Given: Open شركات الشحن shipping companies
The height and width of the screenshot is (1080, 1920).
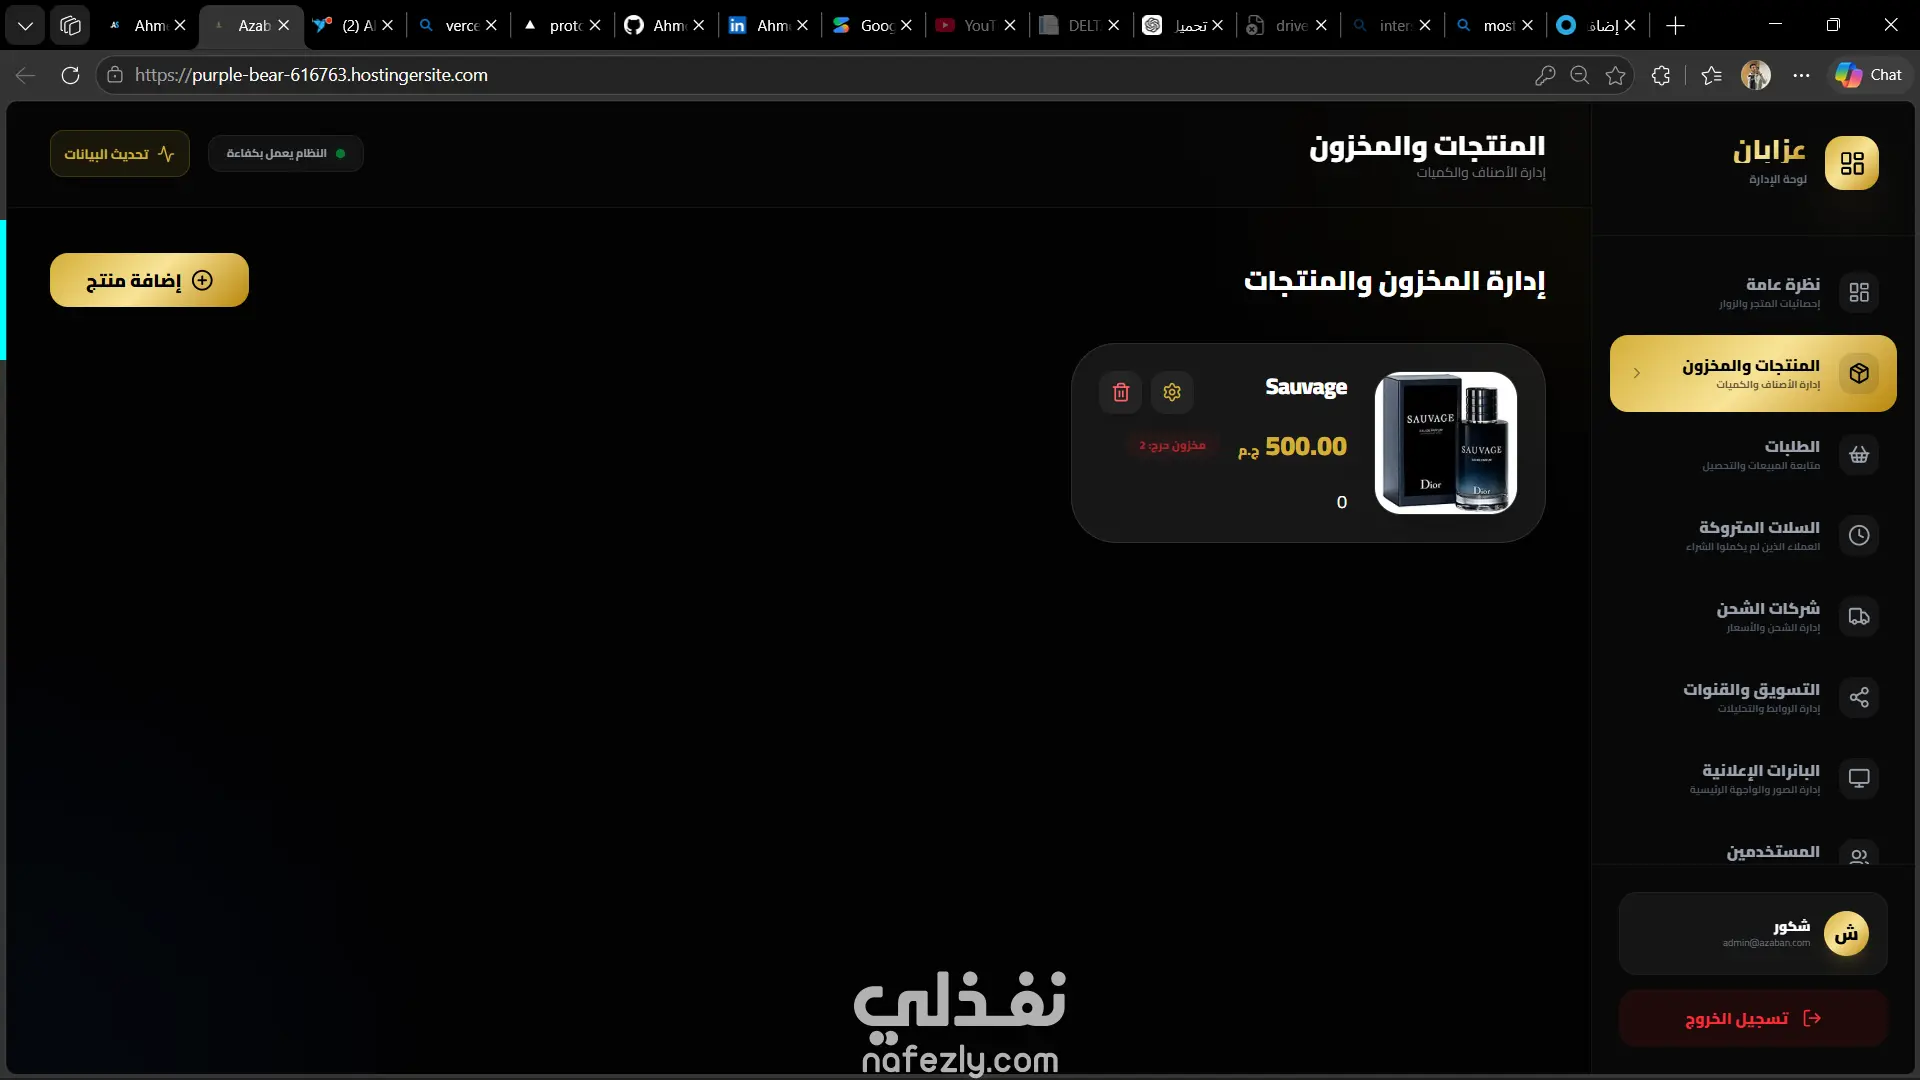Looking at the screenshot, I should 1753,616.
